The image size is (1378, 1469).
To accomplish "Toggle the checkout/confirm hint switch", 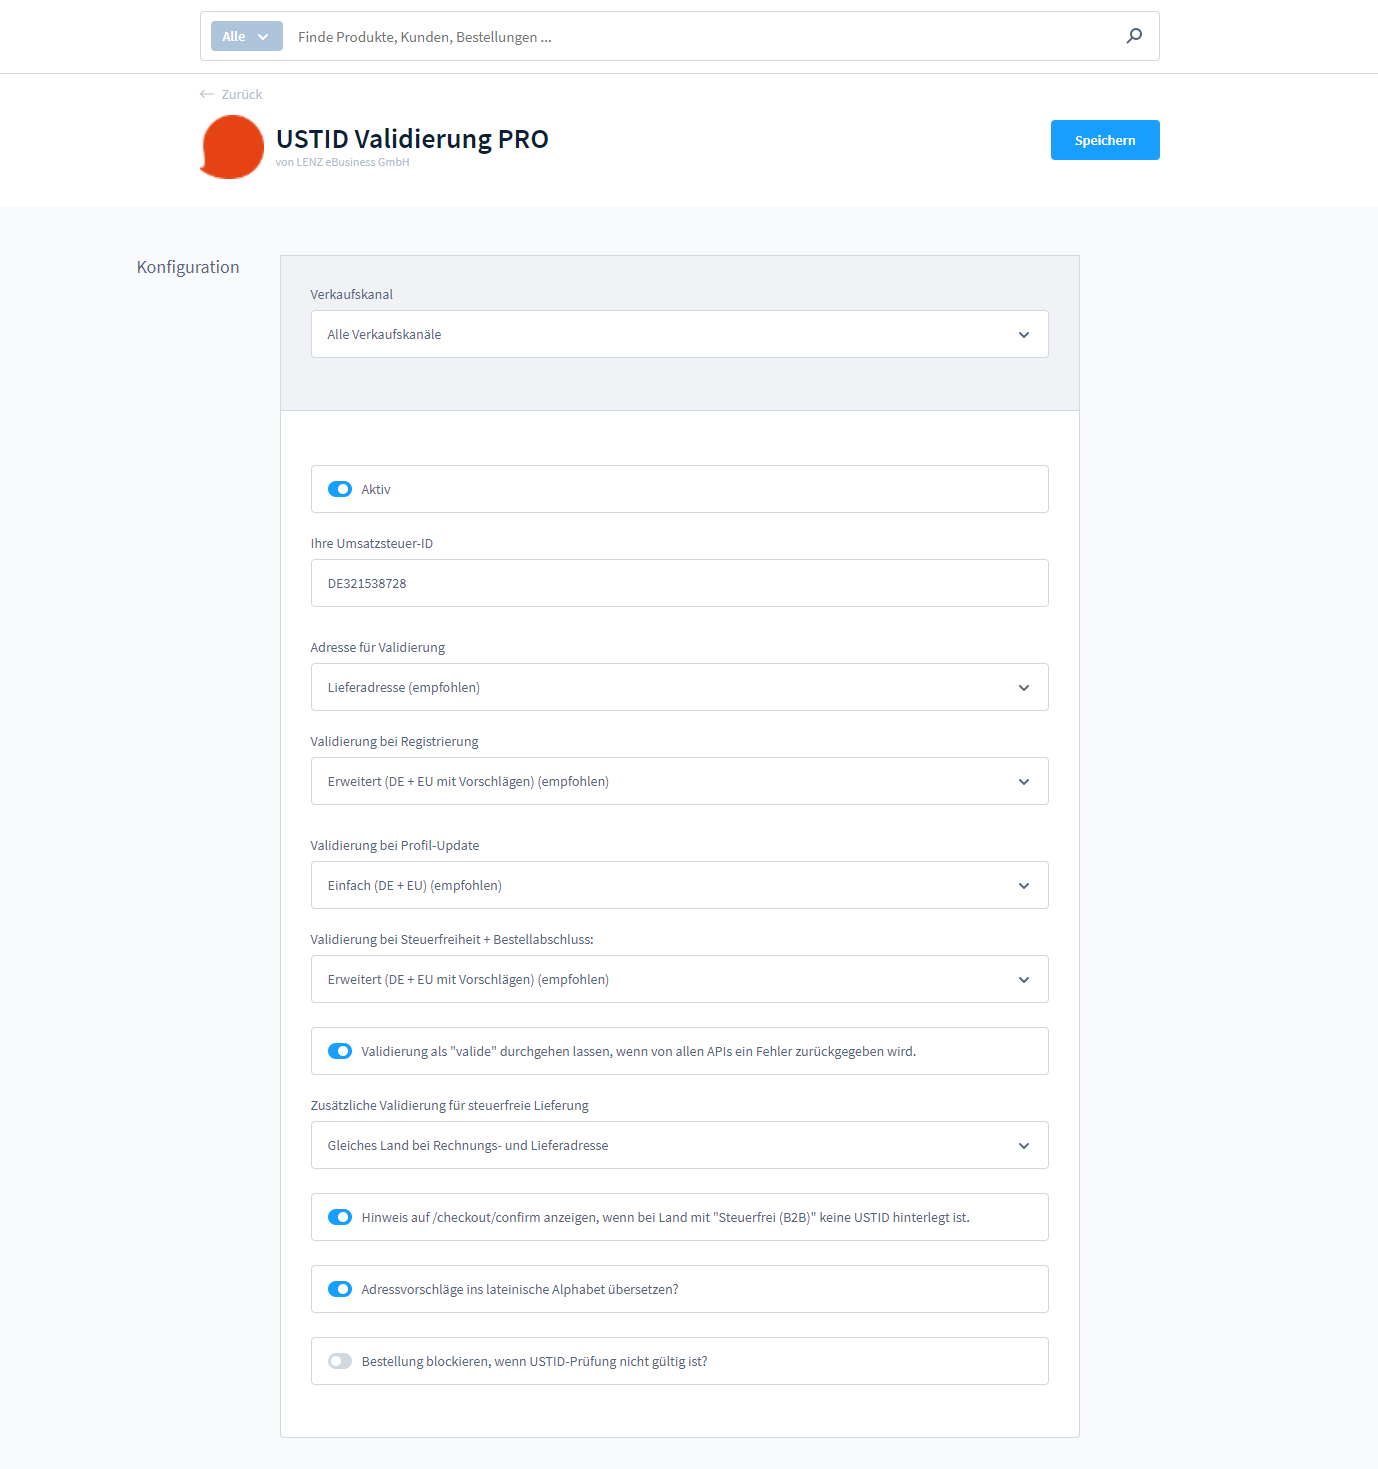I will pyautogui.click(x=340, y=1217).
